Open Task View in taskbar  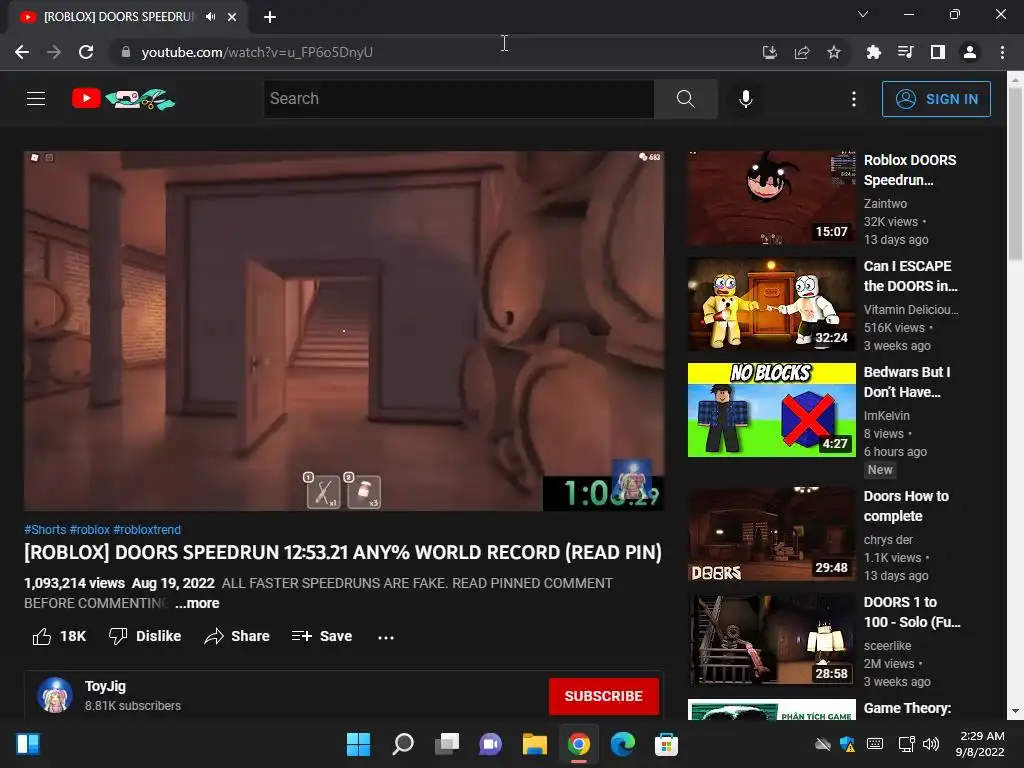point(447,744)
